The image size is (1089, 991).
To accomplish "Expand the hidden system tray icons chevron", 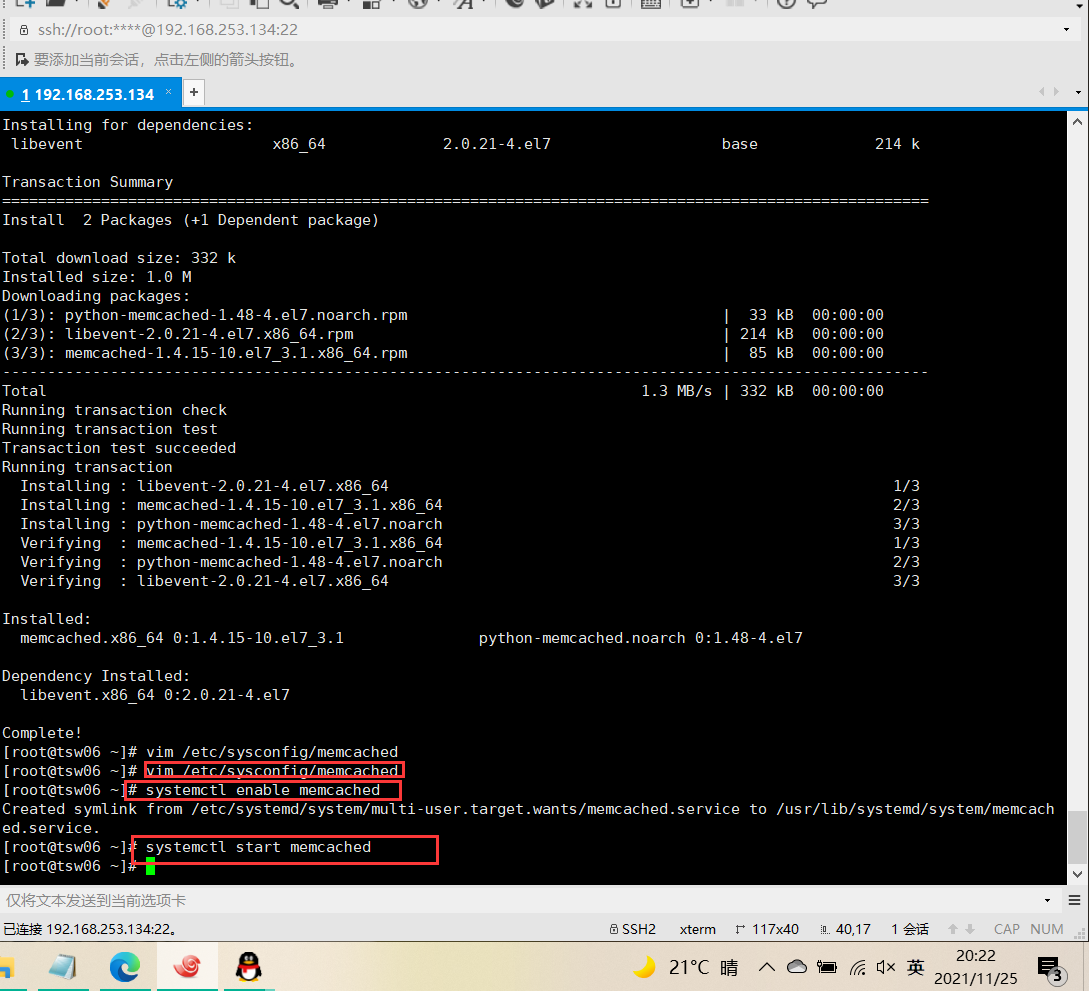I will 767,967.
